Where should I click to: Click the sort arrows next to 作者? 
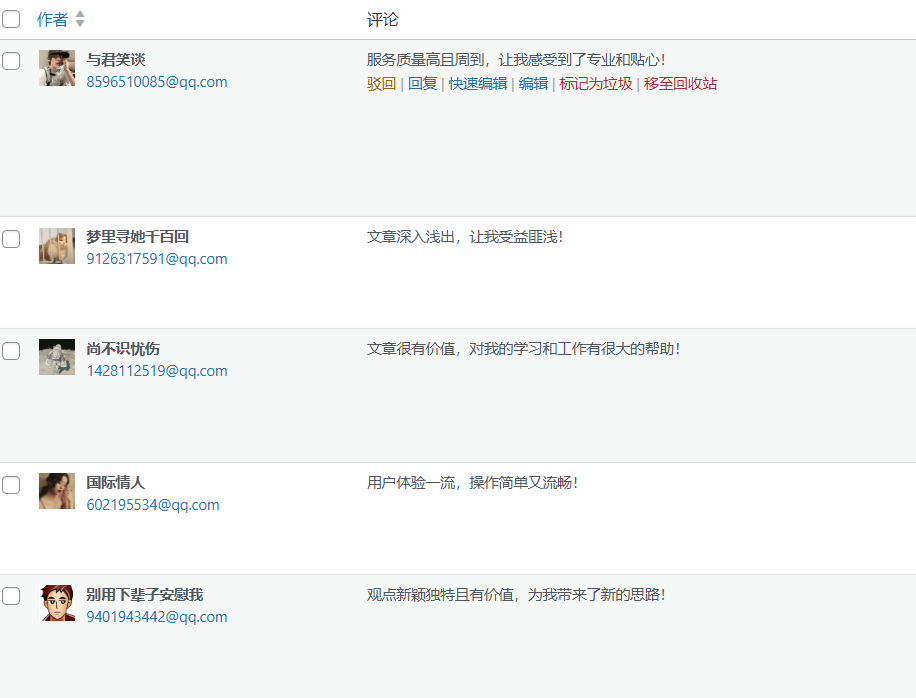80,19
